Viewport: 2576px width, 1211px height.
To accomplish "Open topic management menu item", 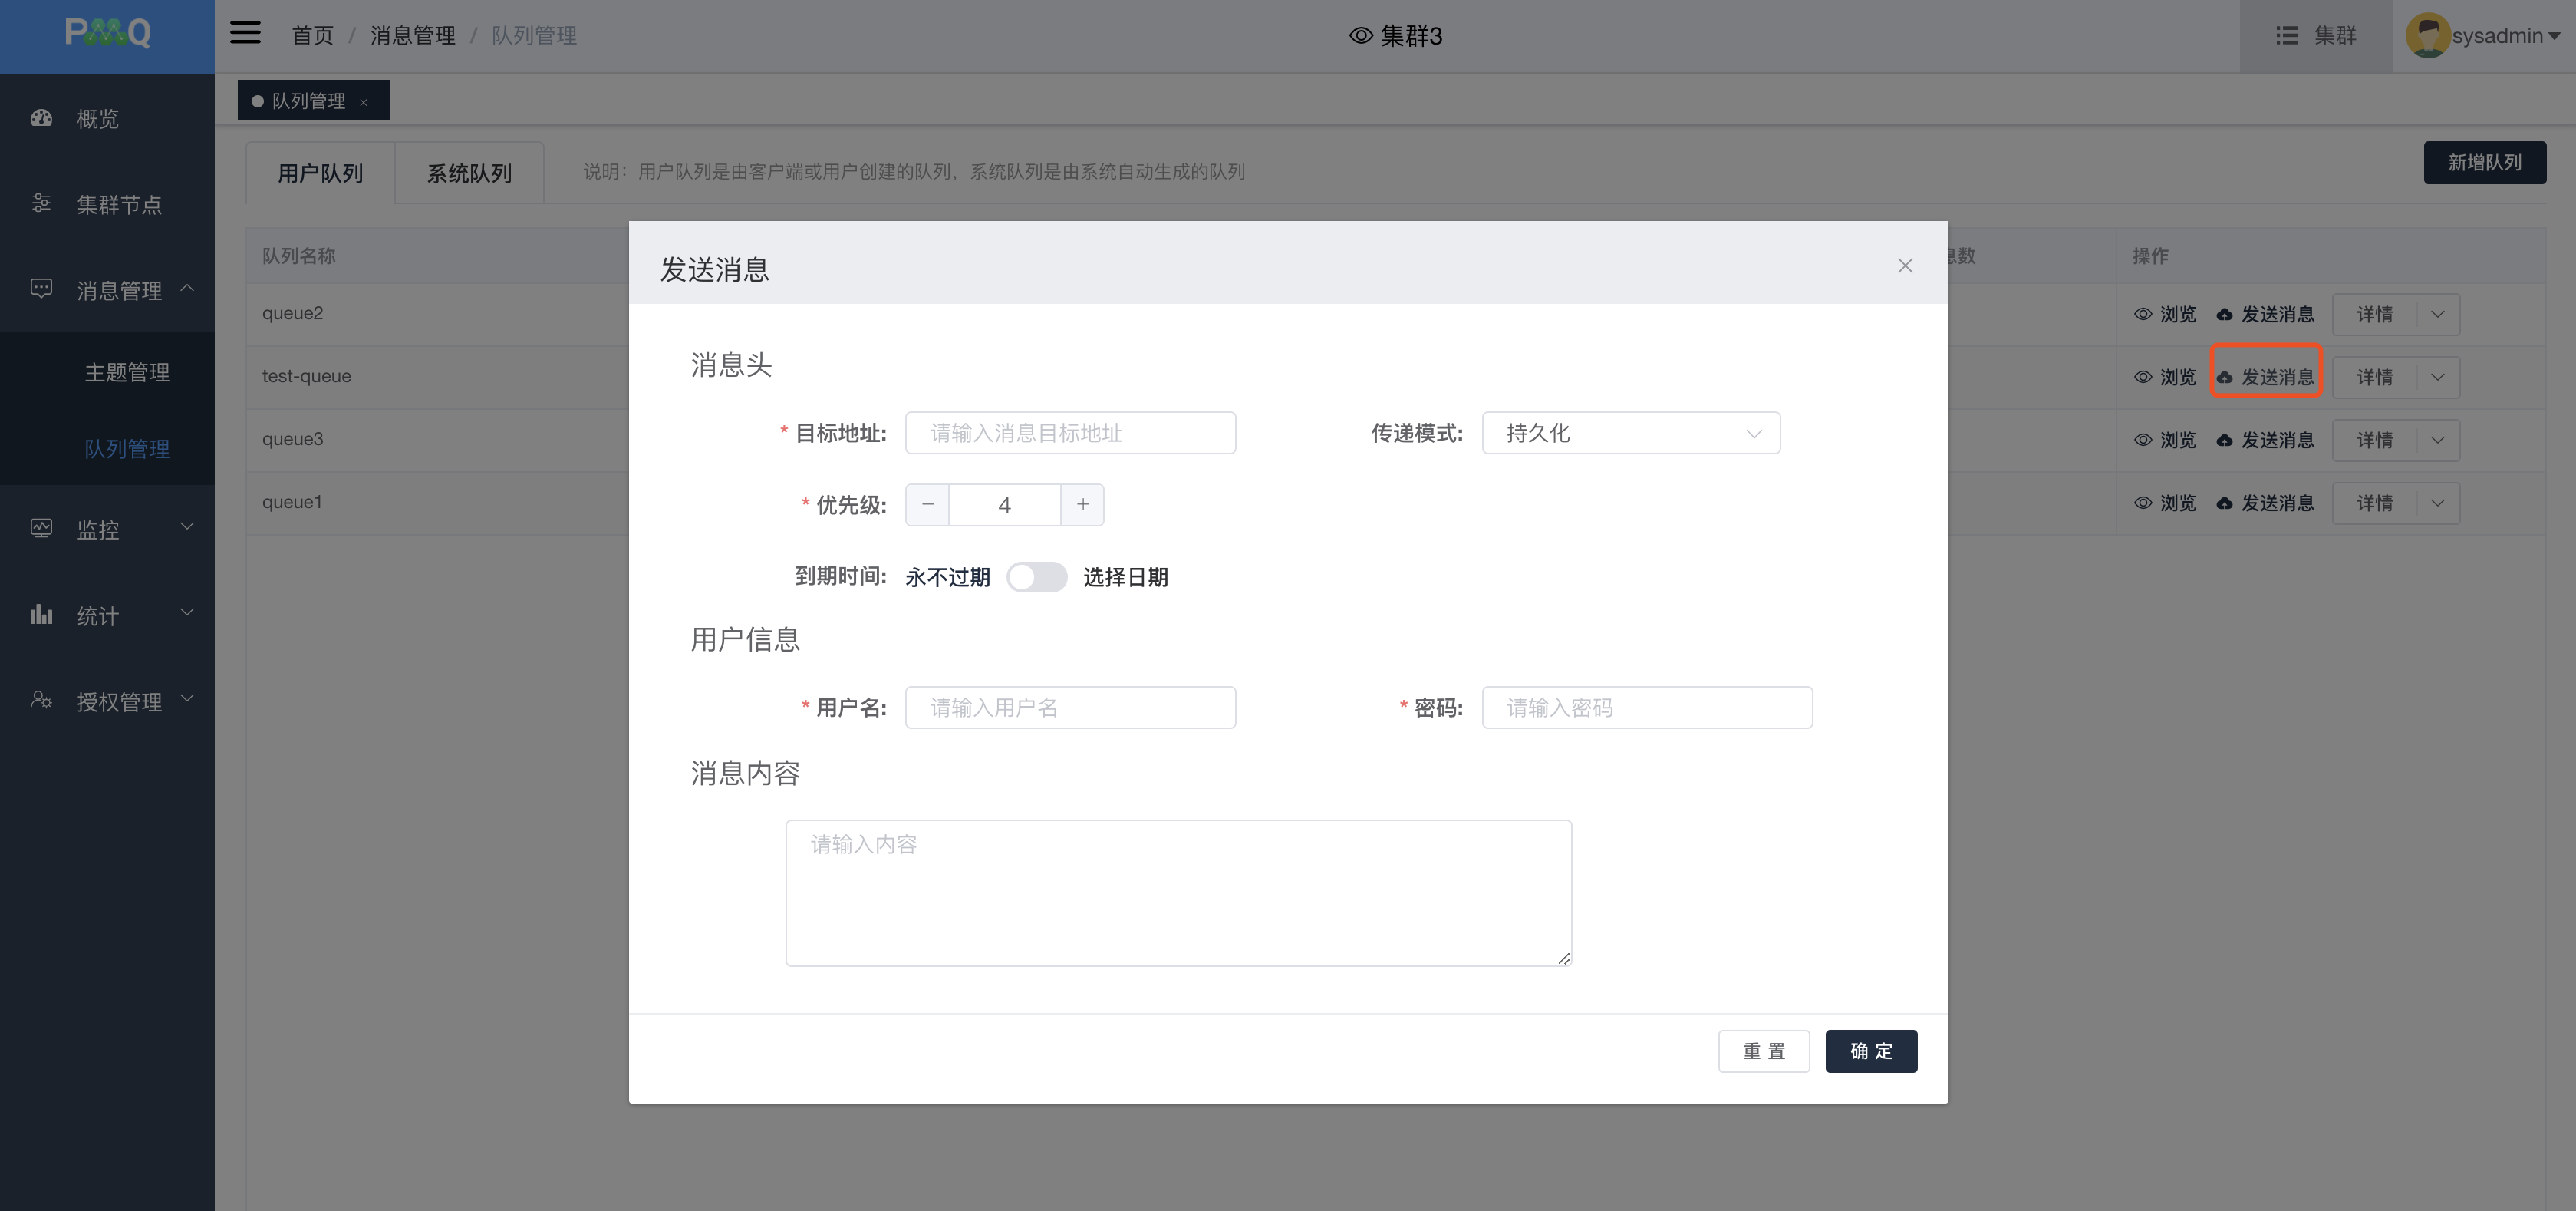I will pyautogui.click(x=127, y=372).
